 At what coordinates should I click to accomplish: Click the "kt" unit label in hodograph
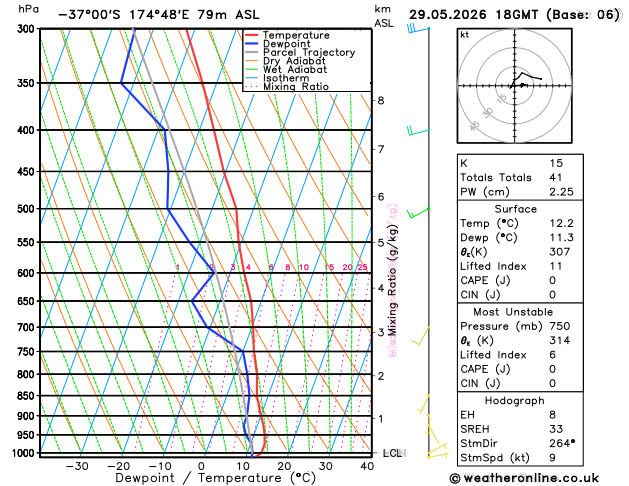point(465,35)
